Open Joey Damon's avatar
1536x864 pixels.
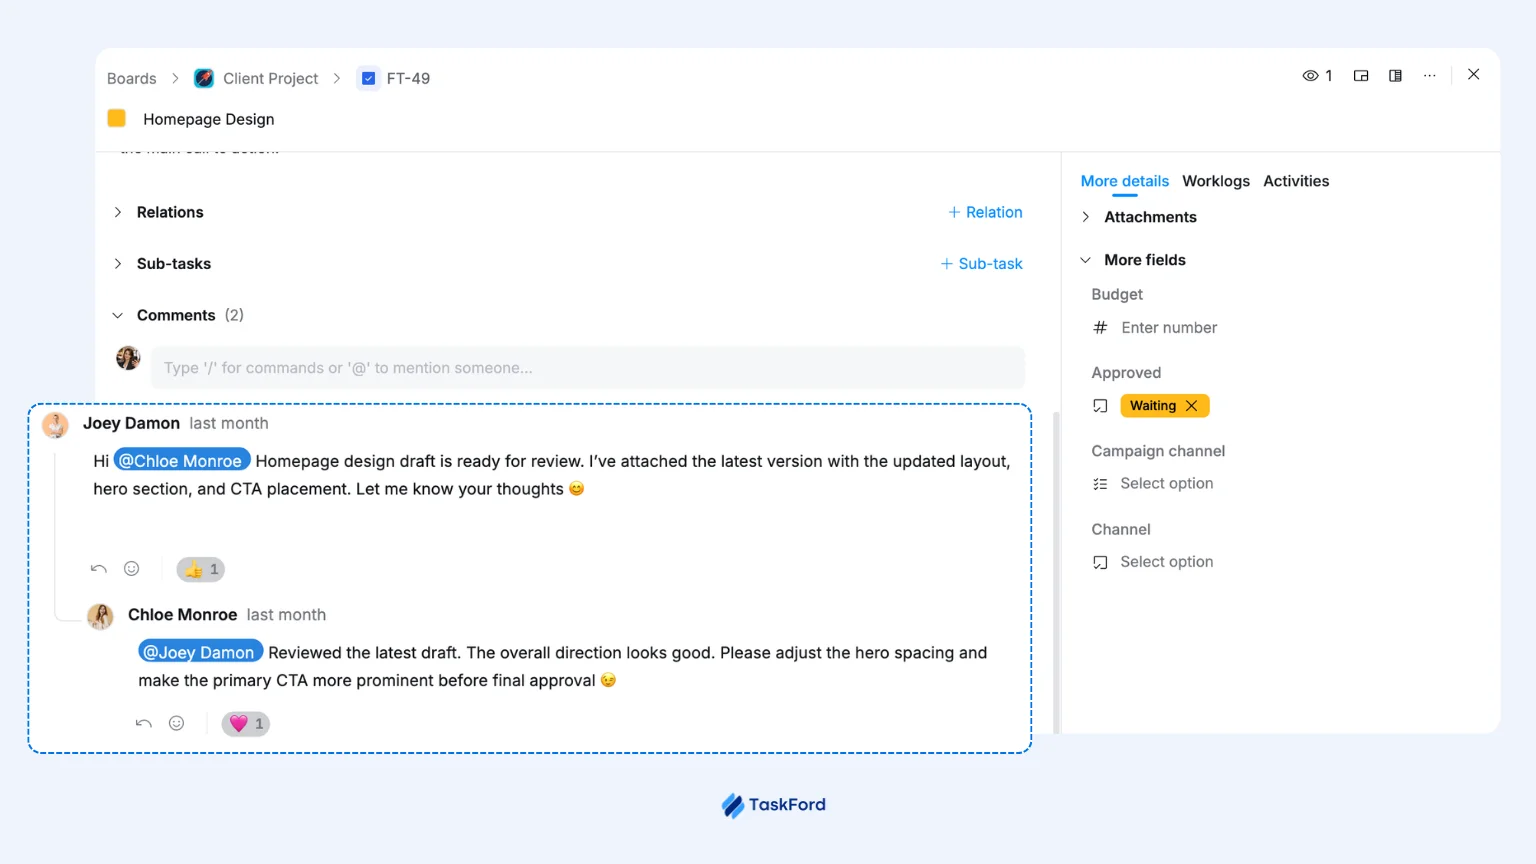click(55, 425)
